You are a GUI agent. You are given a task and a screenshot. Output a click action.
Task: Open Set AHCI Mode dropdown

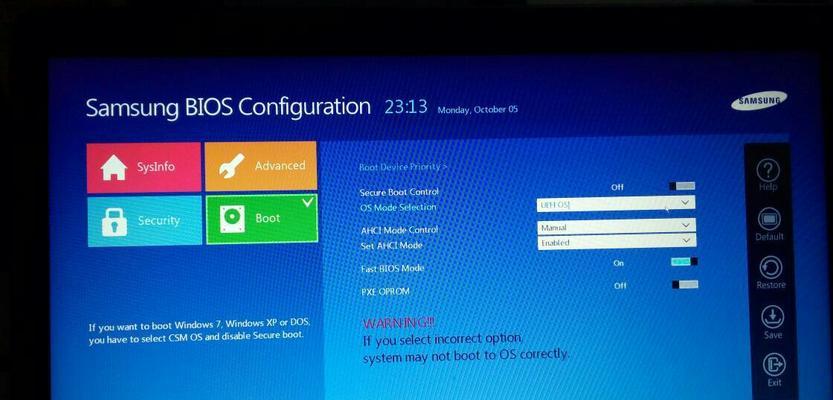616,242
